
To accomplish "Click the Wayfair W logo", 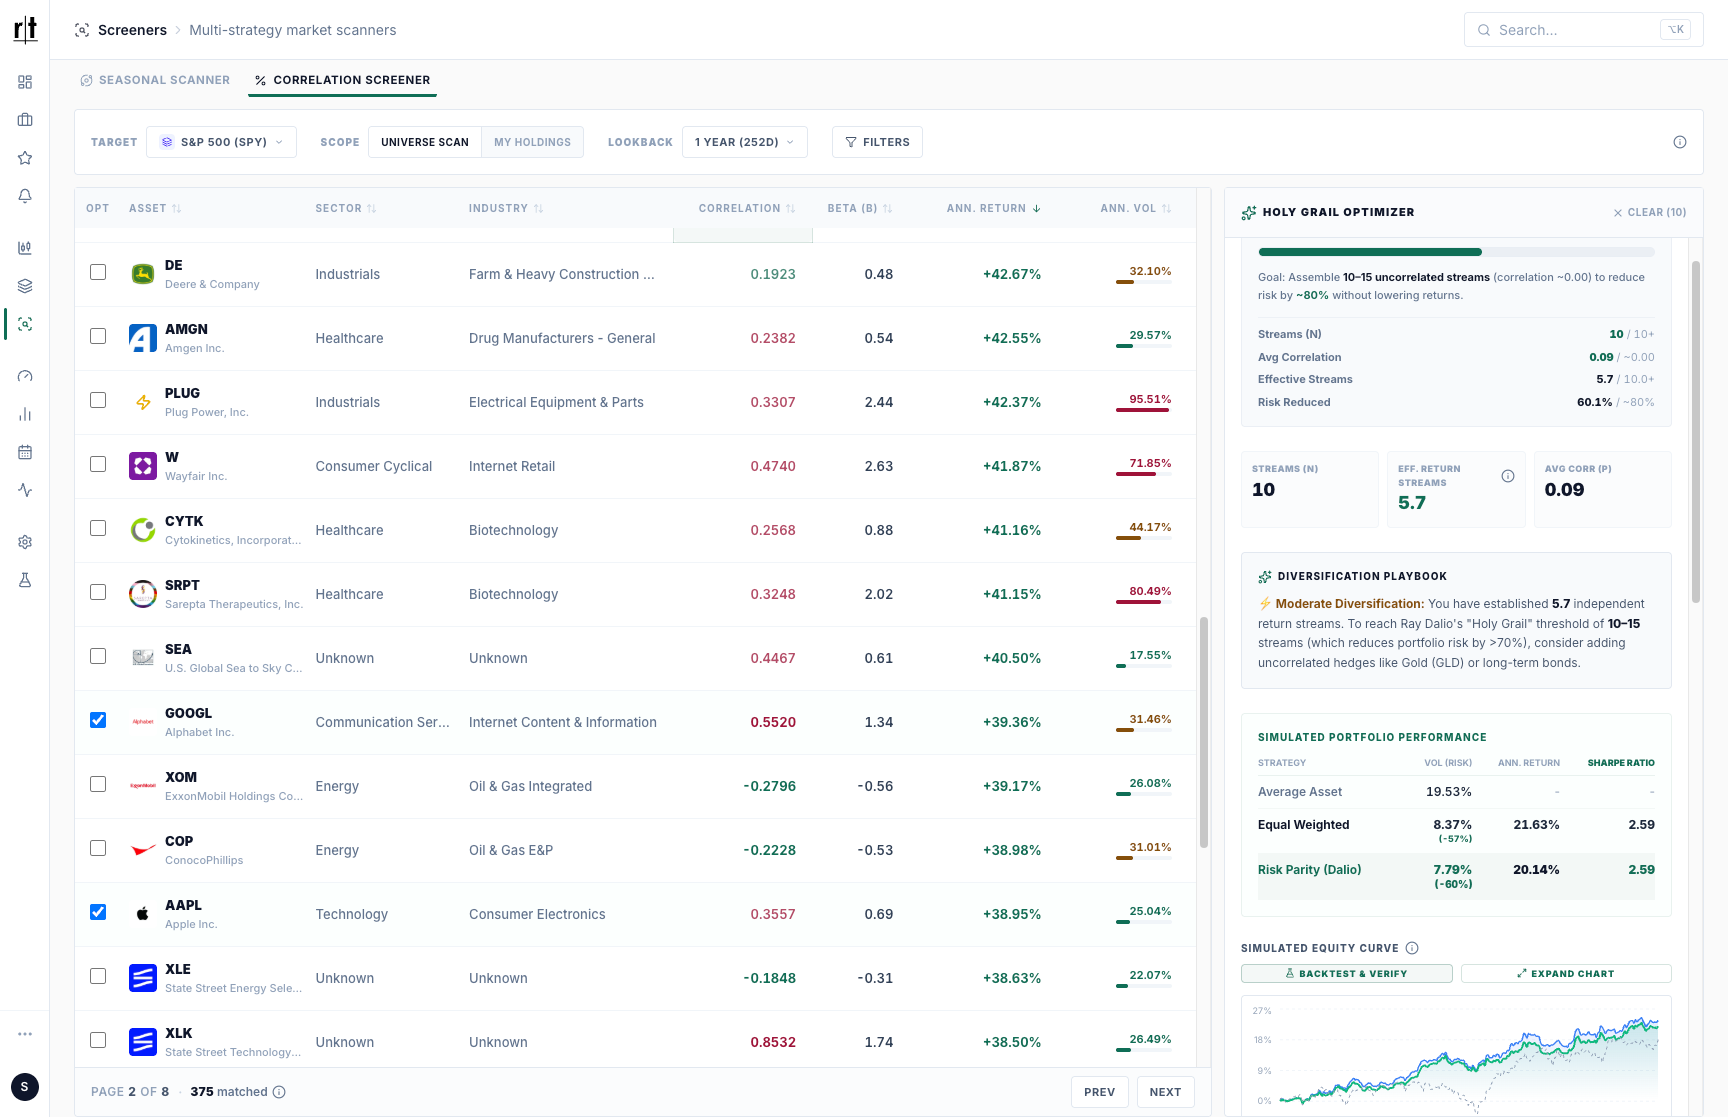I will 143,466.
